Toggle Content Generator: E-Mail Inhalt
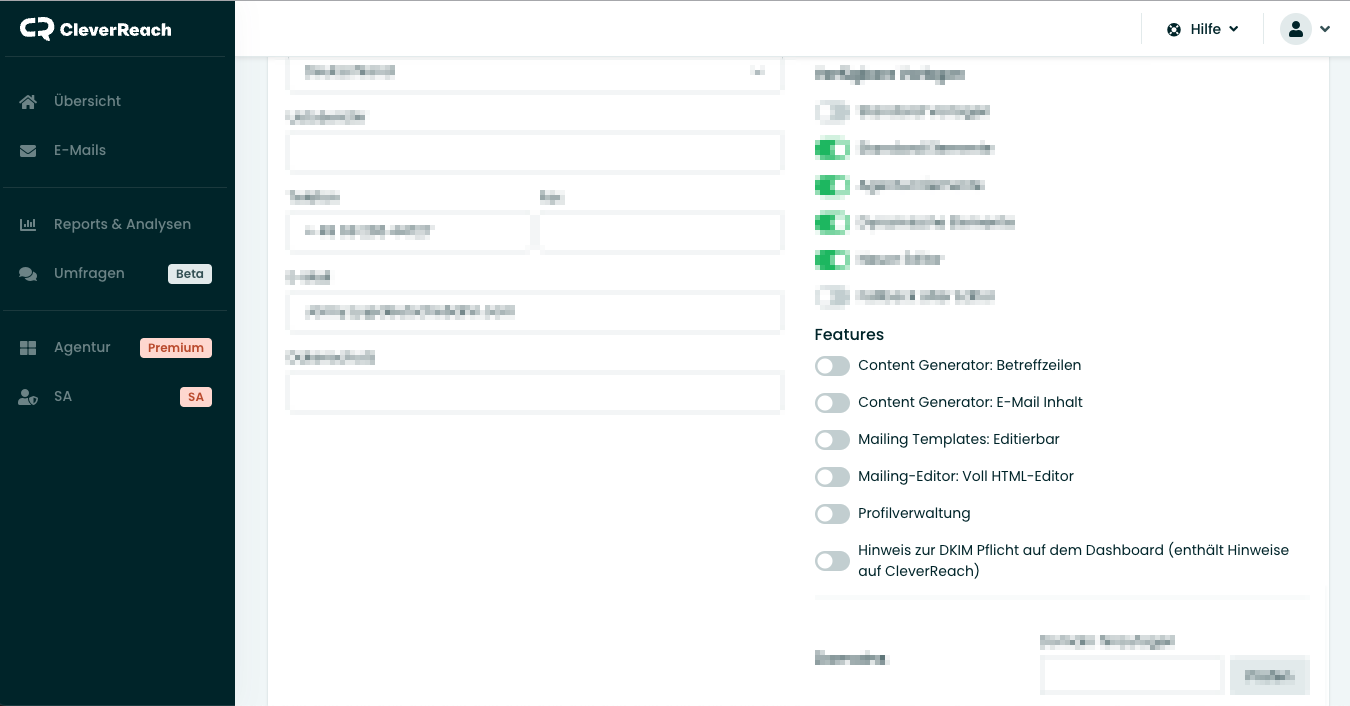1350x706 pixels. 832,403
